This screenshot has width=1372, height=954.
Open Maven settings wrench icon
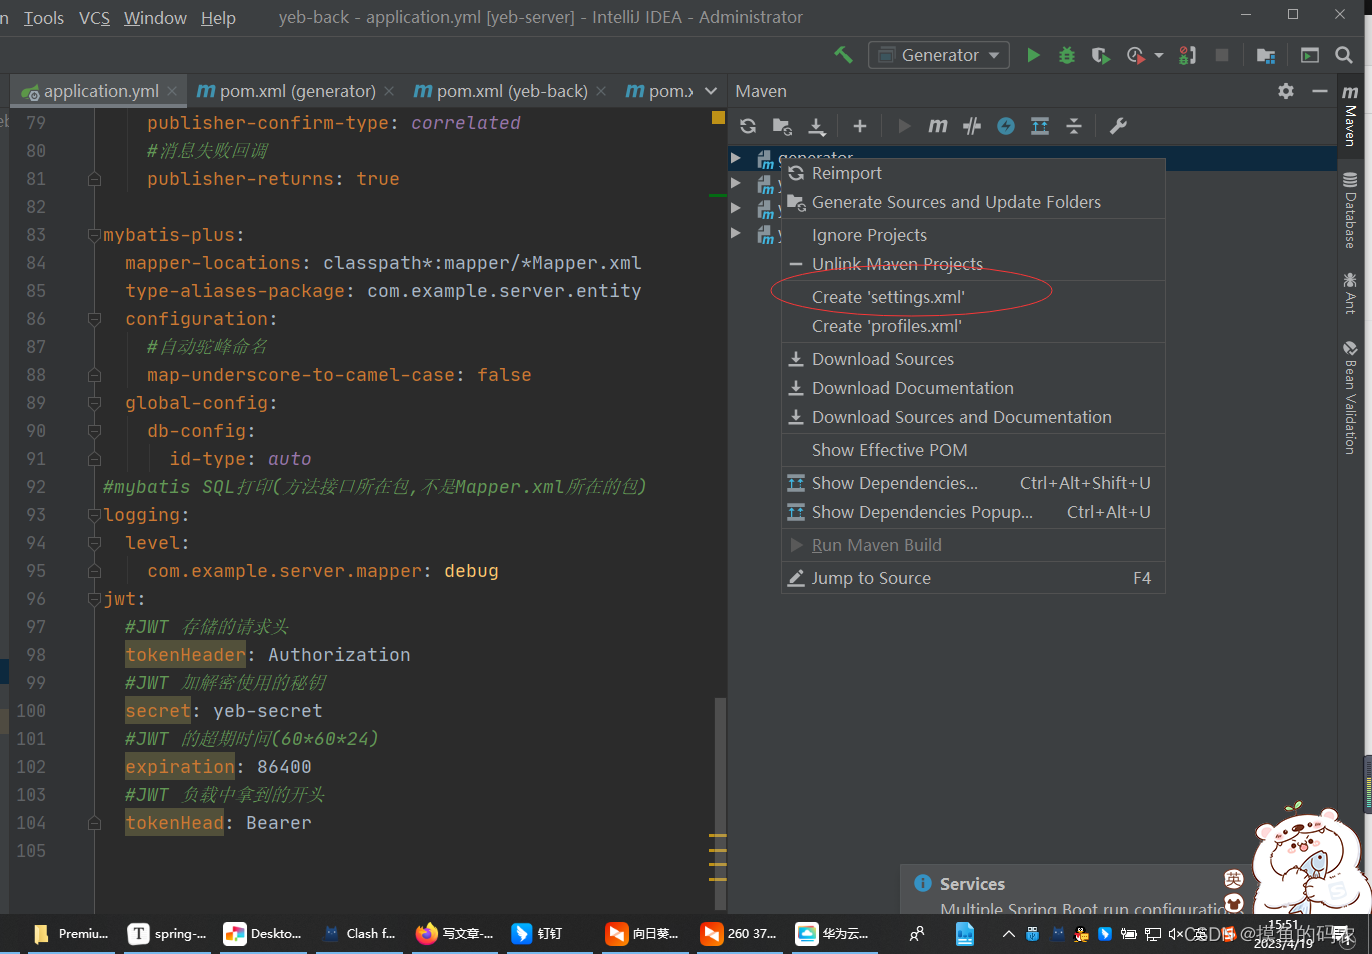tap(1118, 126)
